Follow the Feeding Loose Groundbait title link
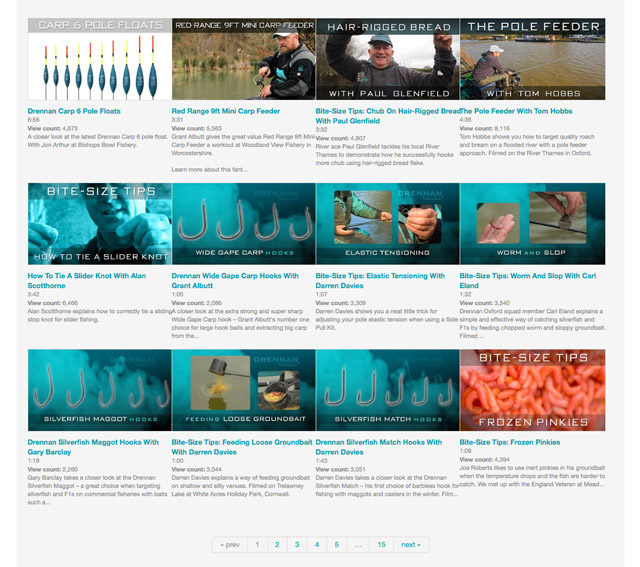Image resolution: width=640 pixels, height=567 pixels. tap(242, 447)
